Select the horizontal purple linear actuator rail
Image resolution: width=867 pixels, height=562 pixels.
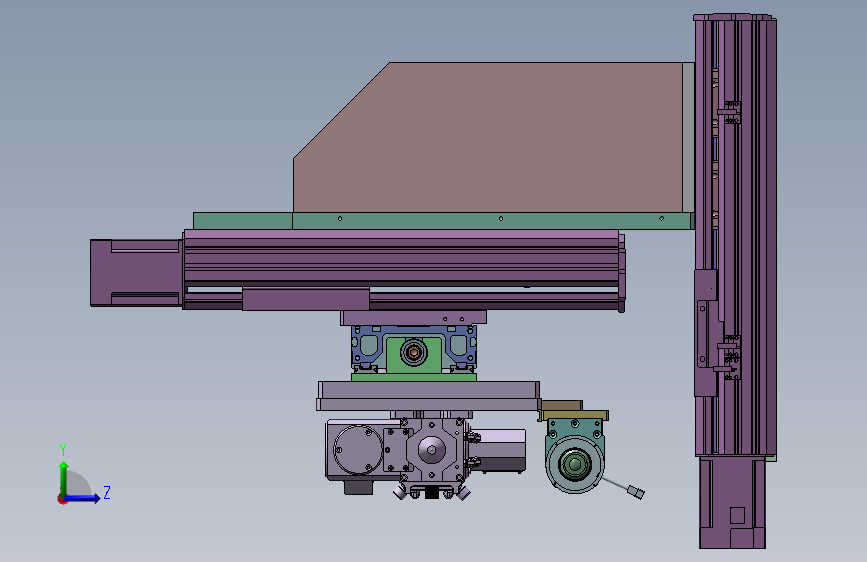coord(404,269)
